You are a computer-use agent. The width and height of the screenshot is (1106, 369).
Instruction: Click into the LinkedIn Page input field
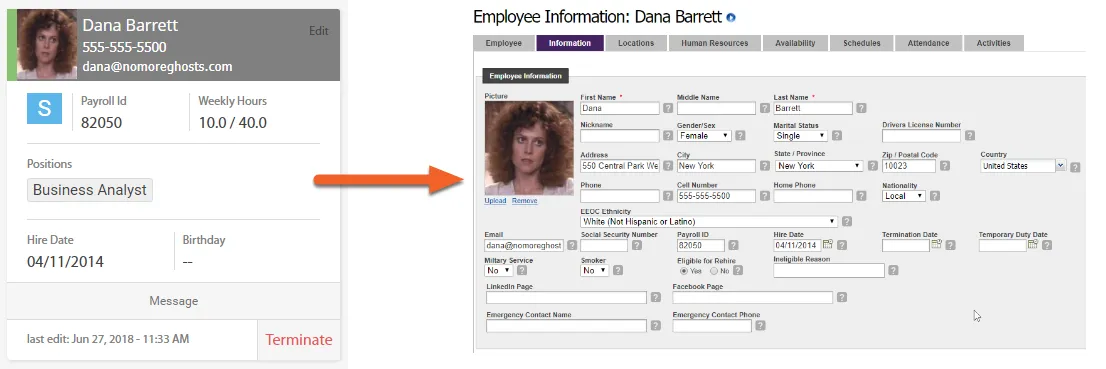[566, 298]
